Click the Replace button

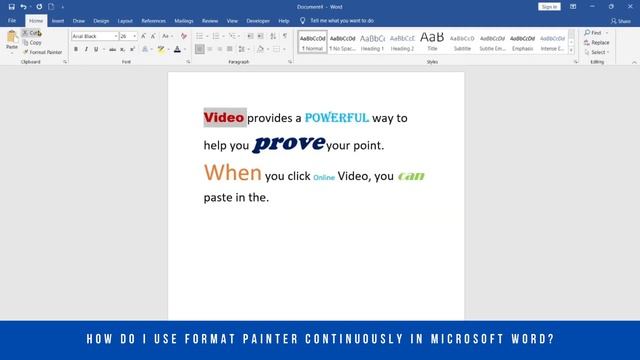click(x=597, y=42)
